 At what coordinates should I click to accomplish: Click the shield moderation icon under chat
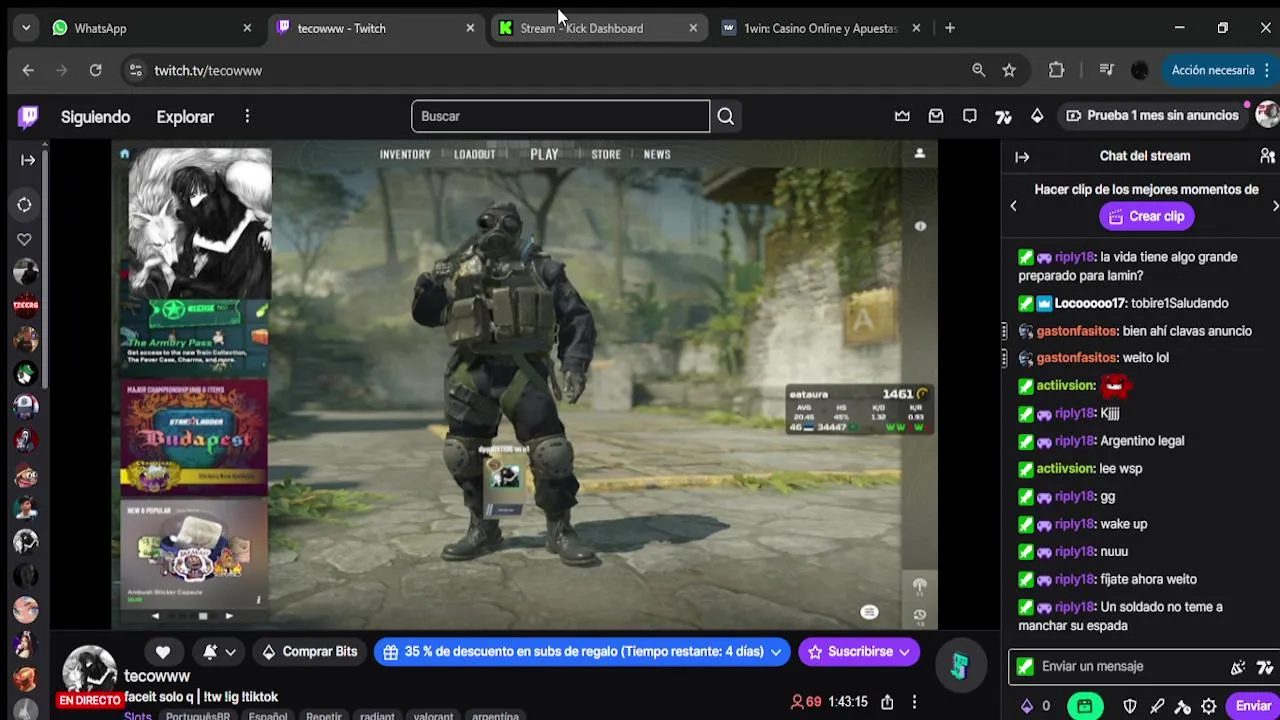click(x=1130, y=706)
